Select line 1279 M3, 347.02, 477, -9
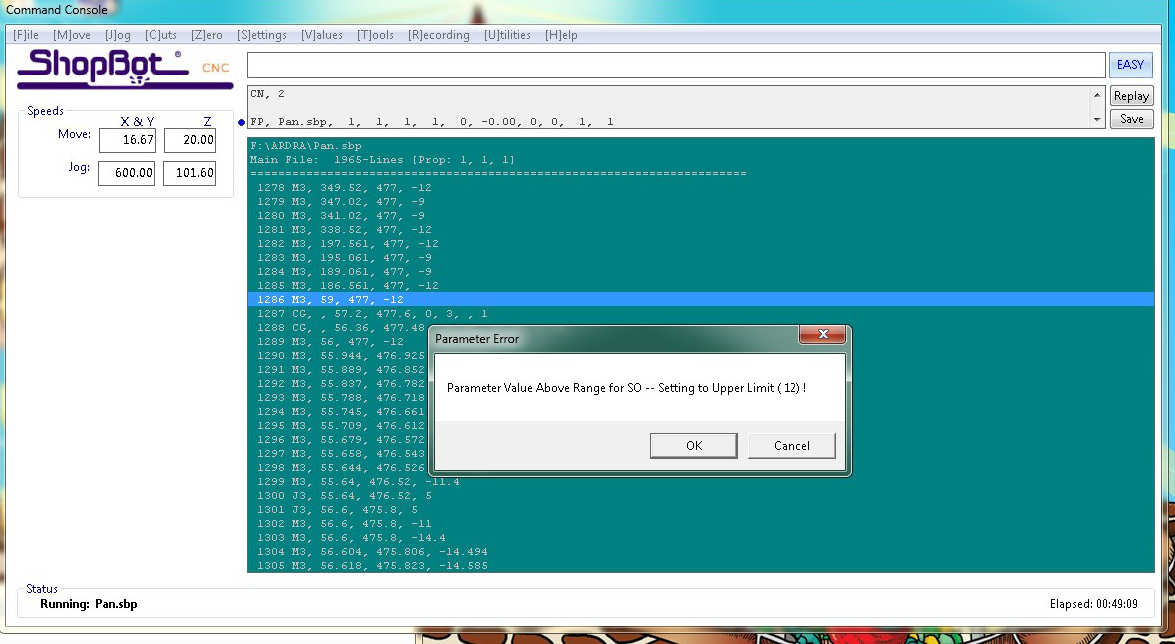Screen dimensions: 1175x644 click(x=341, y=202)
